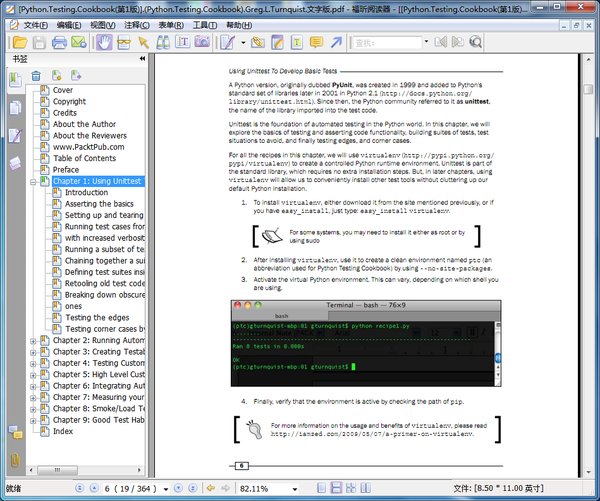Open the 注释(C) menu
The width and height of the screenshot is (600, 501).
(x=137, y=25)
